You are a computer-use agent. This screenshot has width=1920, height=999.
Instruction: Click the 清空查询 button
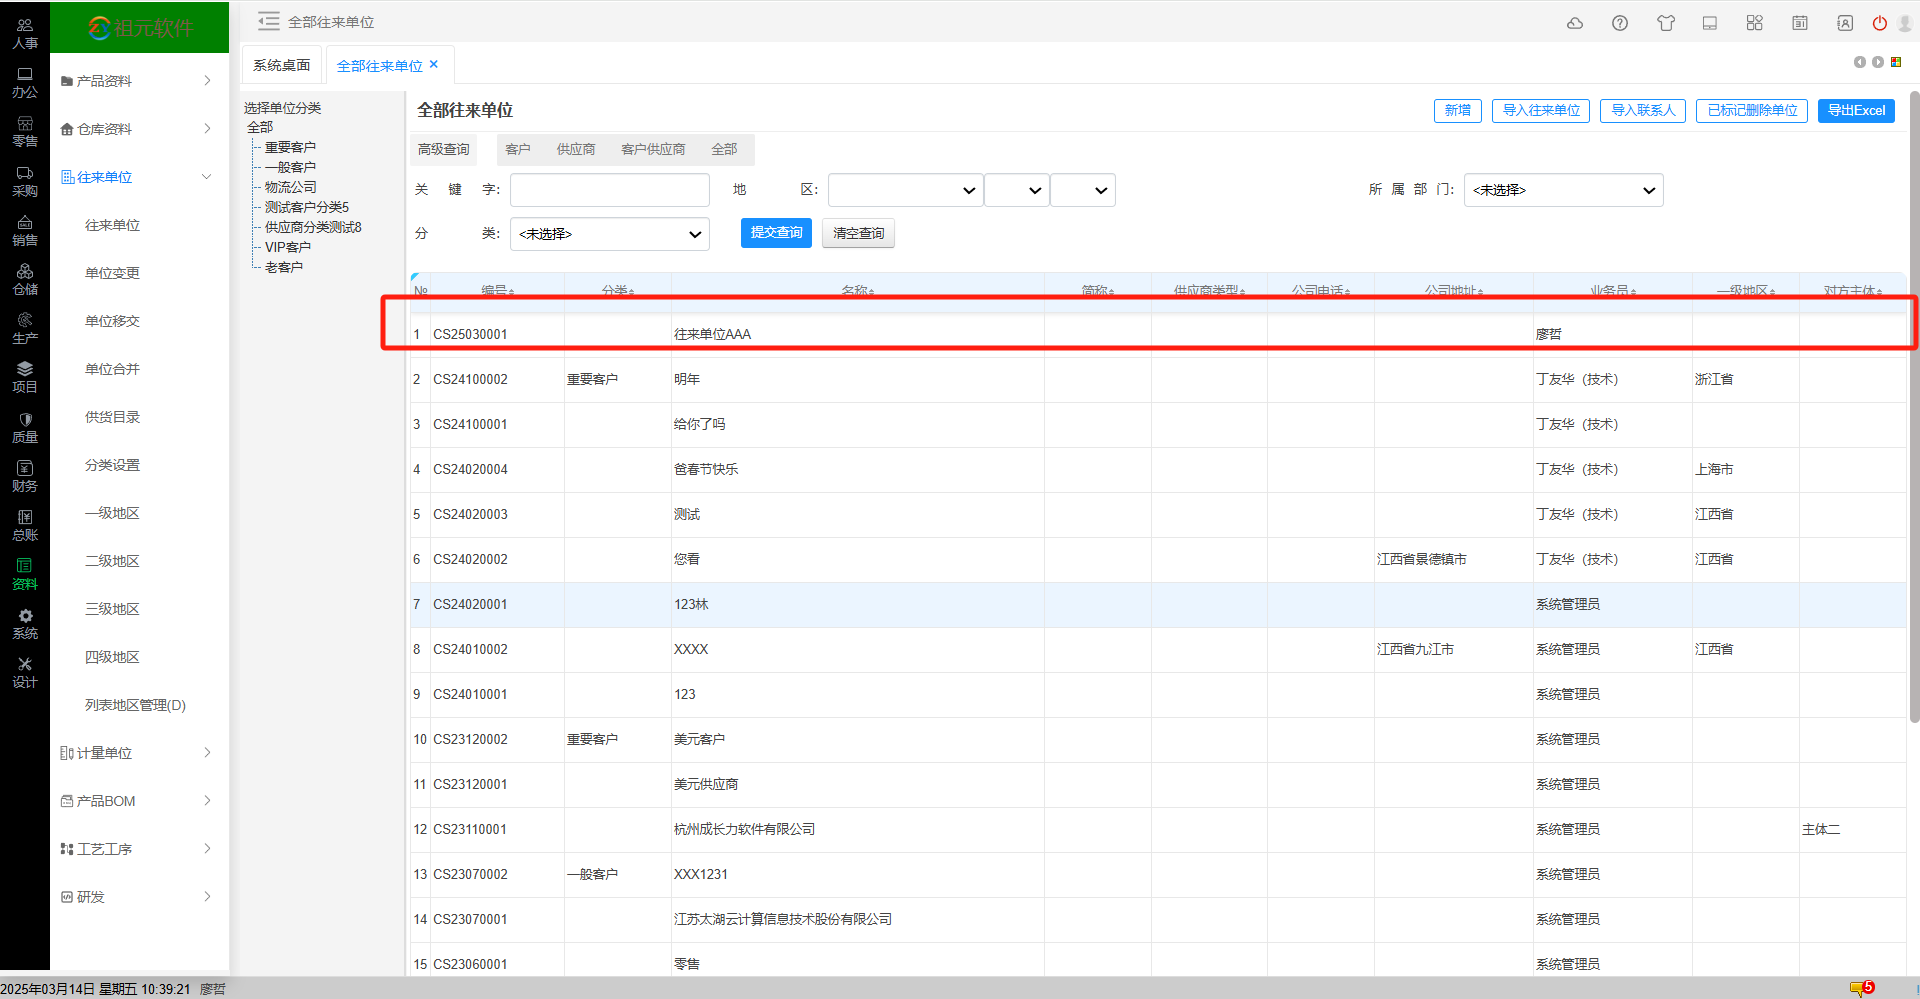tap(858, 233)
